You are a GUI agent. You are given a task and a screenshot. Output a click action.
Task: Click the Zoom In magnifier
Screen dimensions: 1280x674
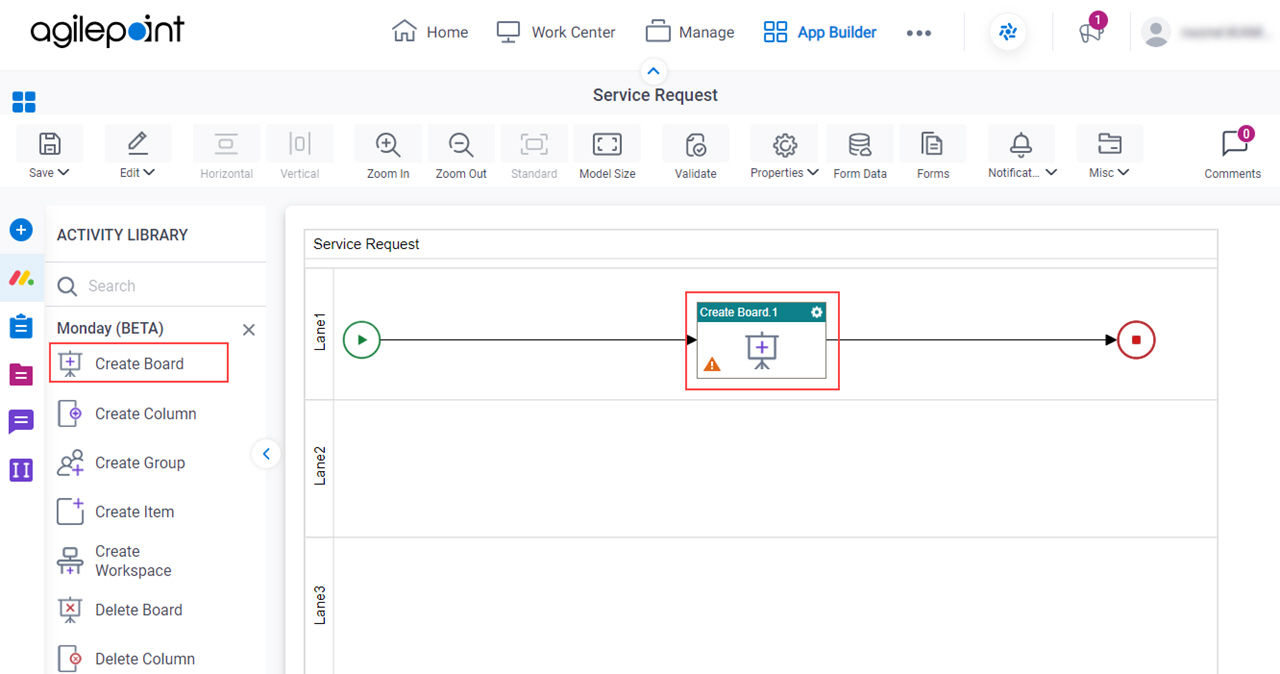pos(388,144)
